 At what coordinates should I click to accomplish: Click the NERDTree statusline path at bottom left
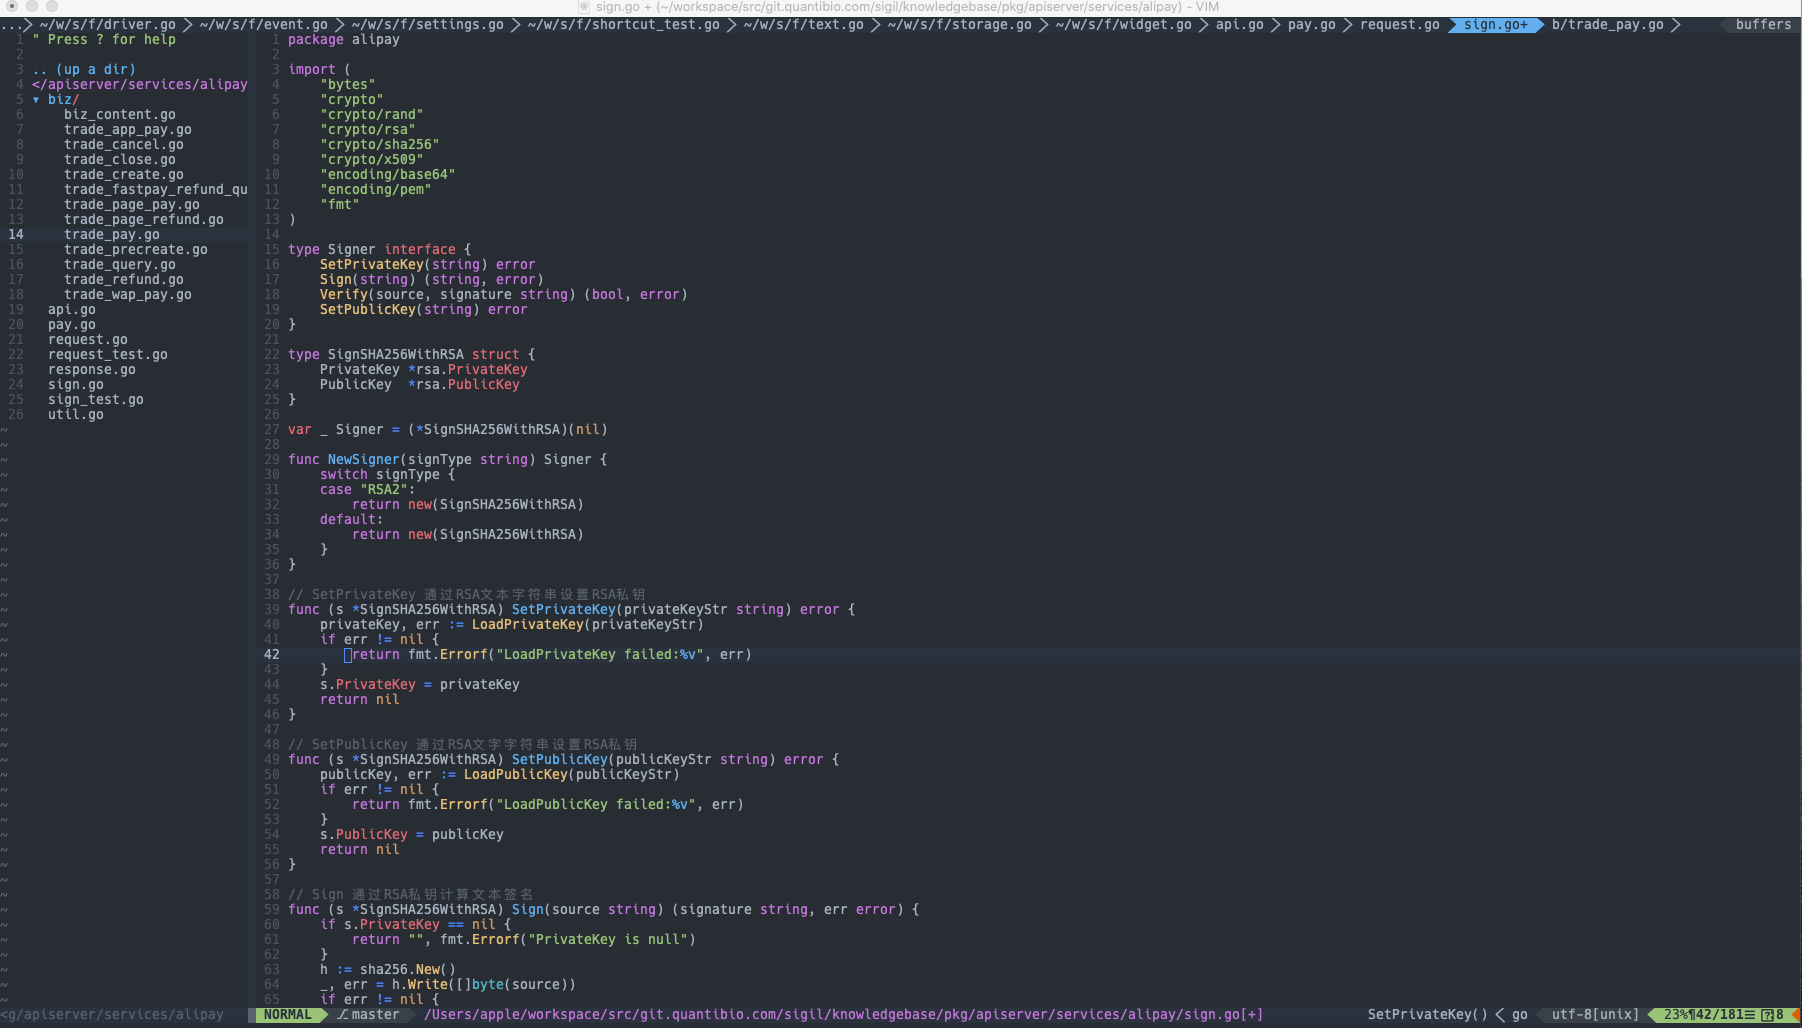[x=112, y=1014]
